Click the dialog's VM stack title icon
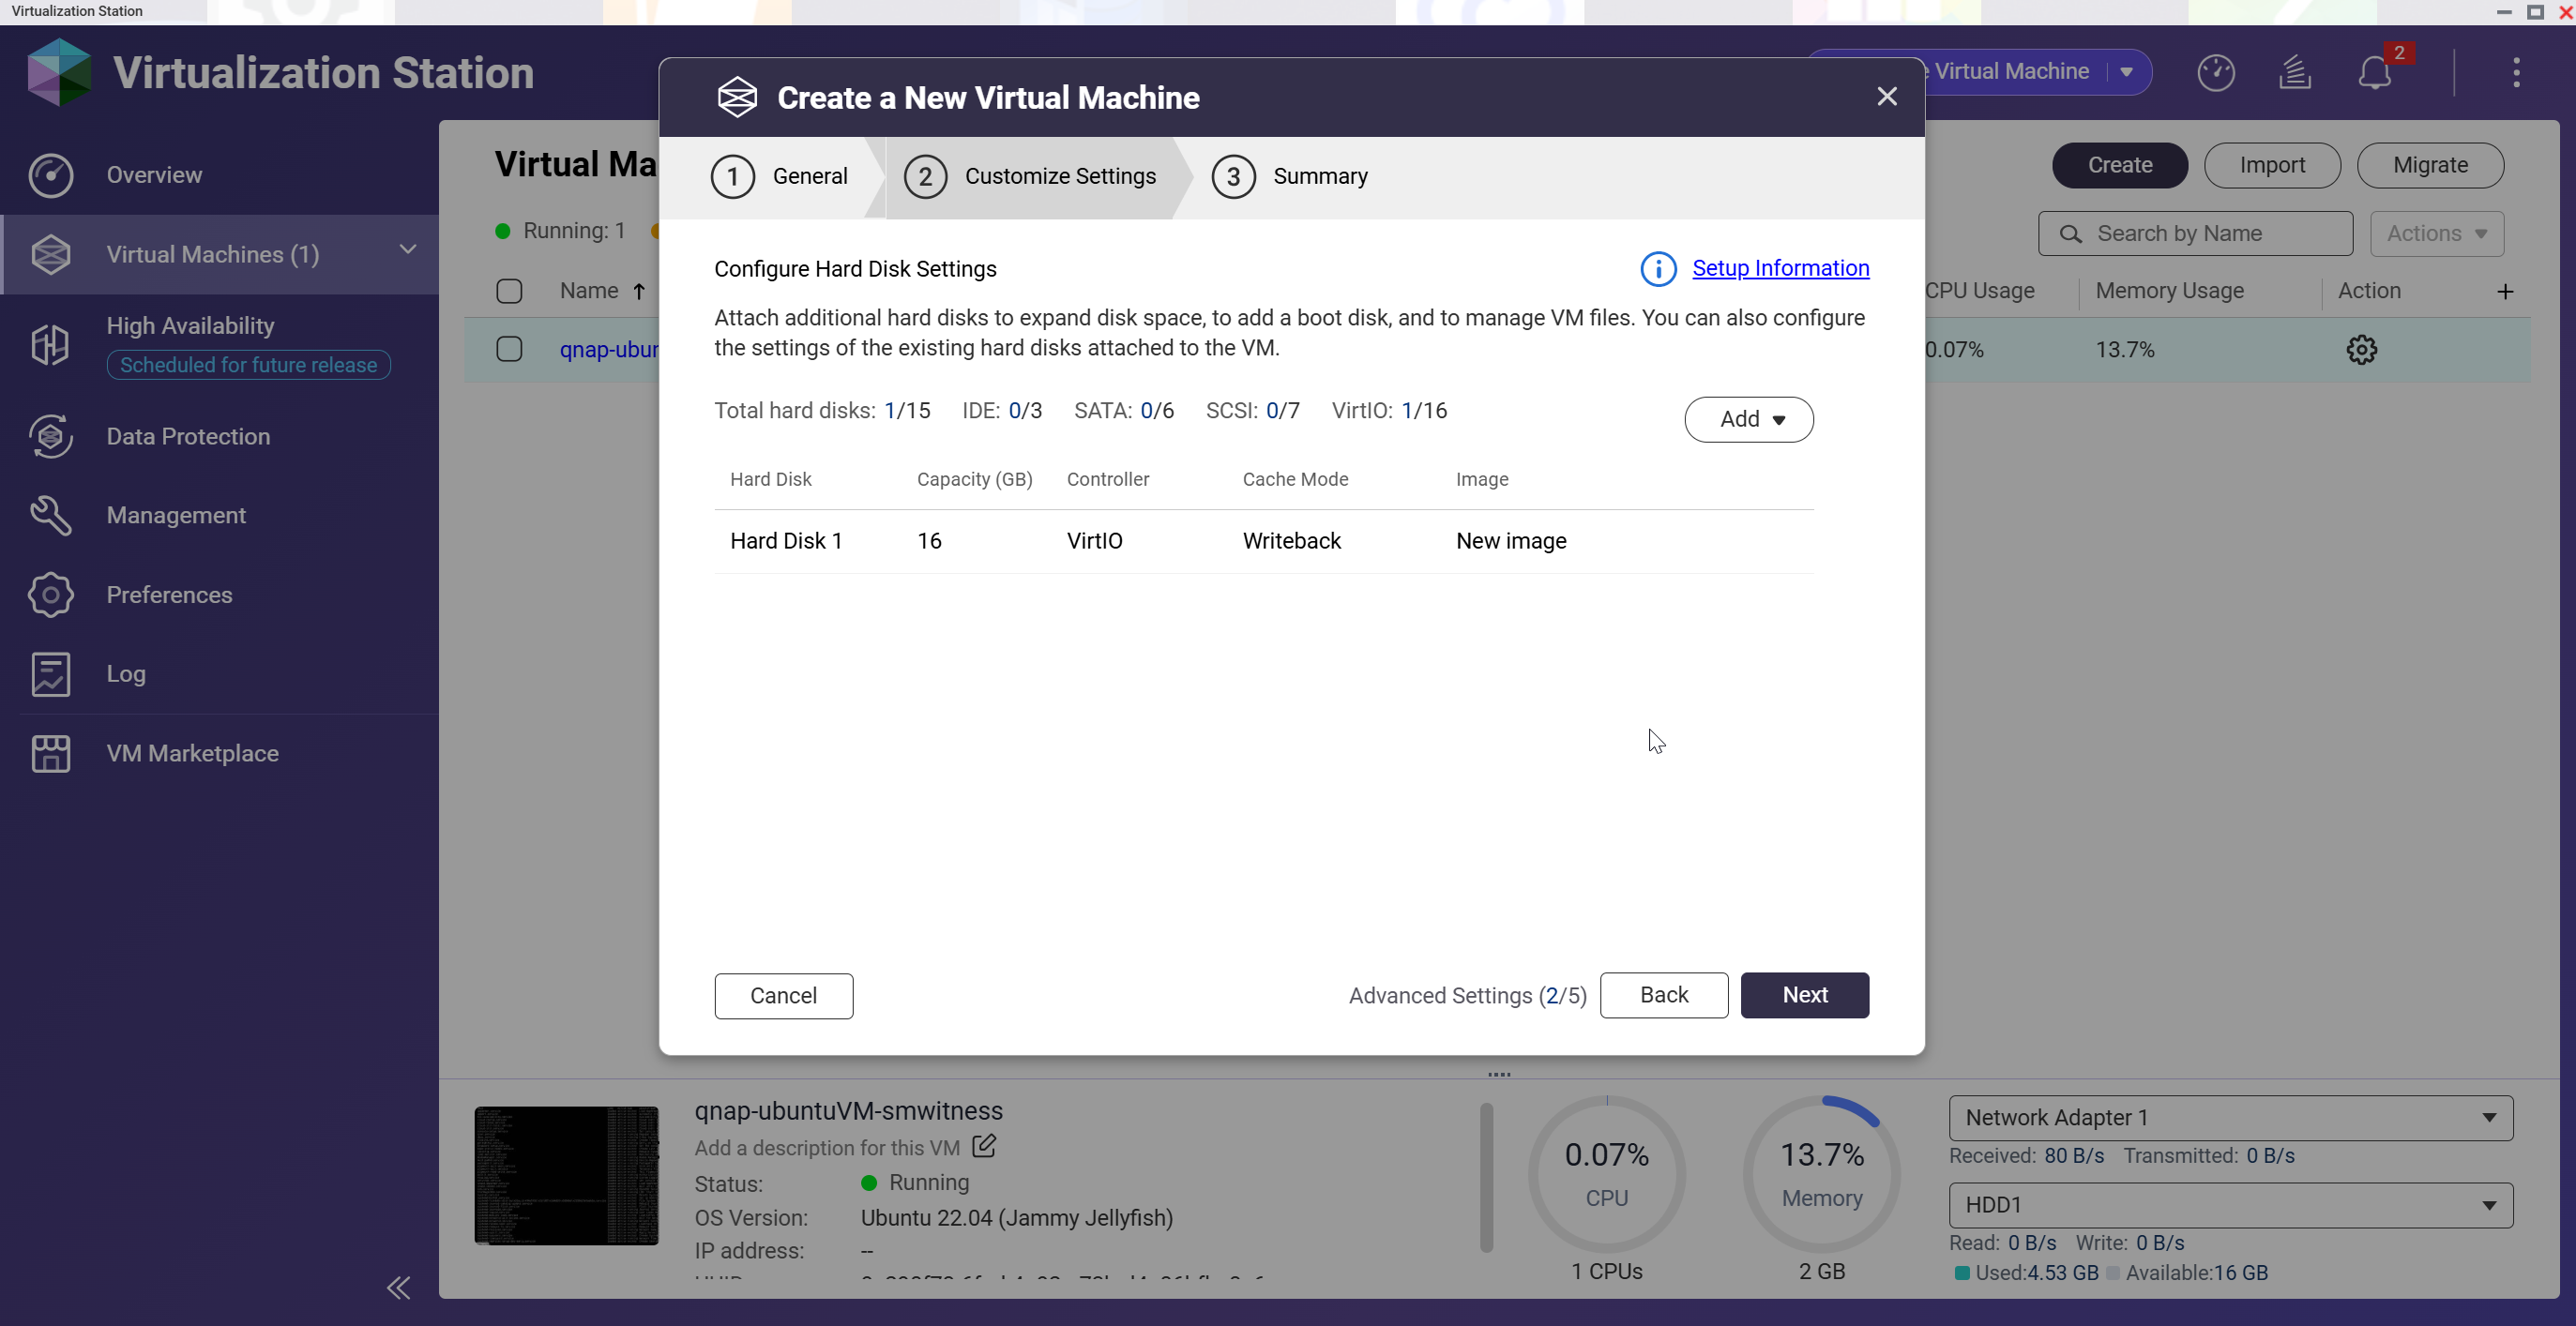 coord(737,97)
